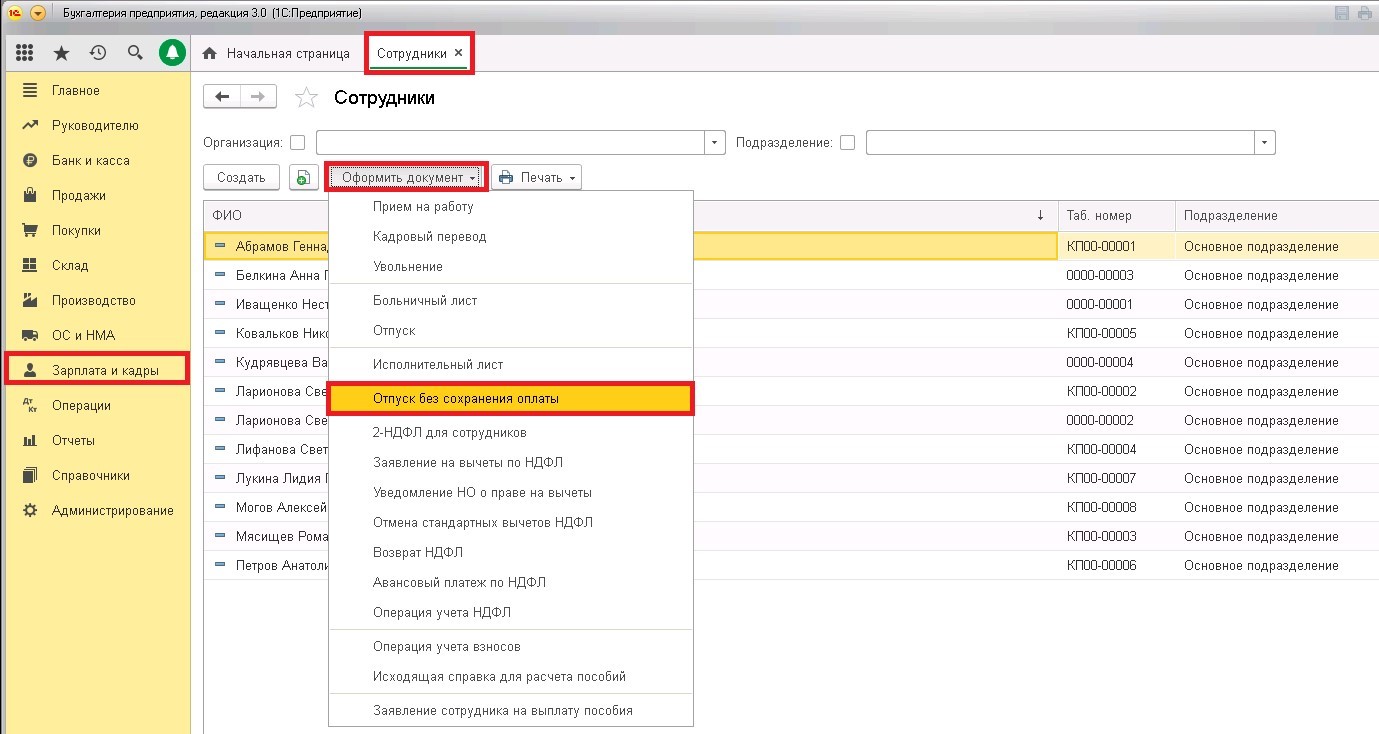The image size is (1379, 734).
Task: Open the green notifications bell
Action: (173, 53)
